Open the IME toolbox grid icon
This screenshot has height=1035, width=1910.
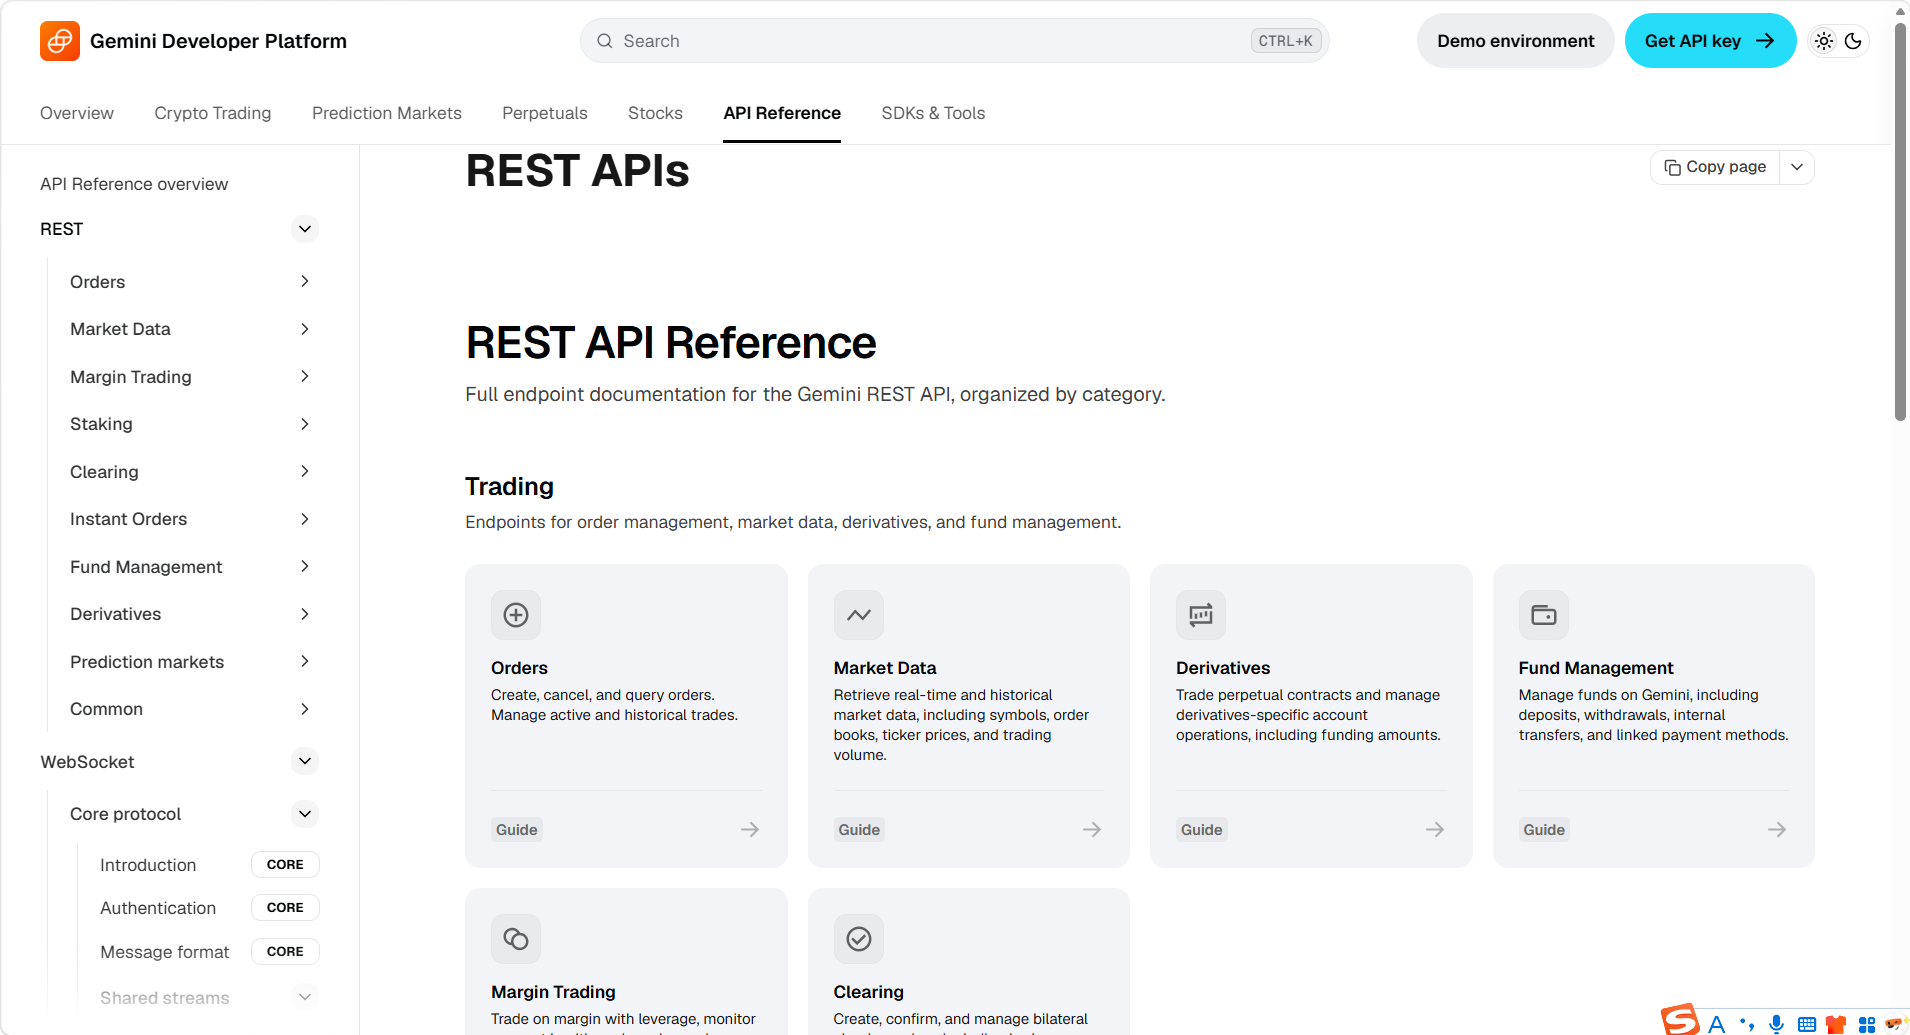coord(1866,1024)
